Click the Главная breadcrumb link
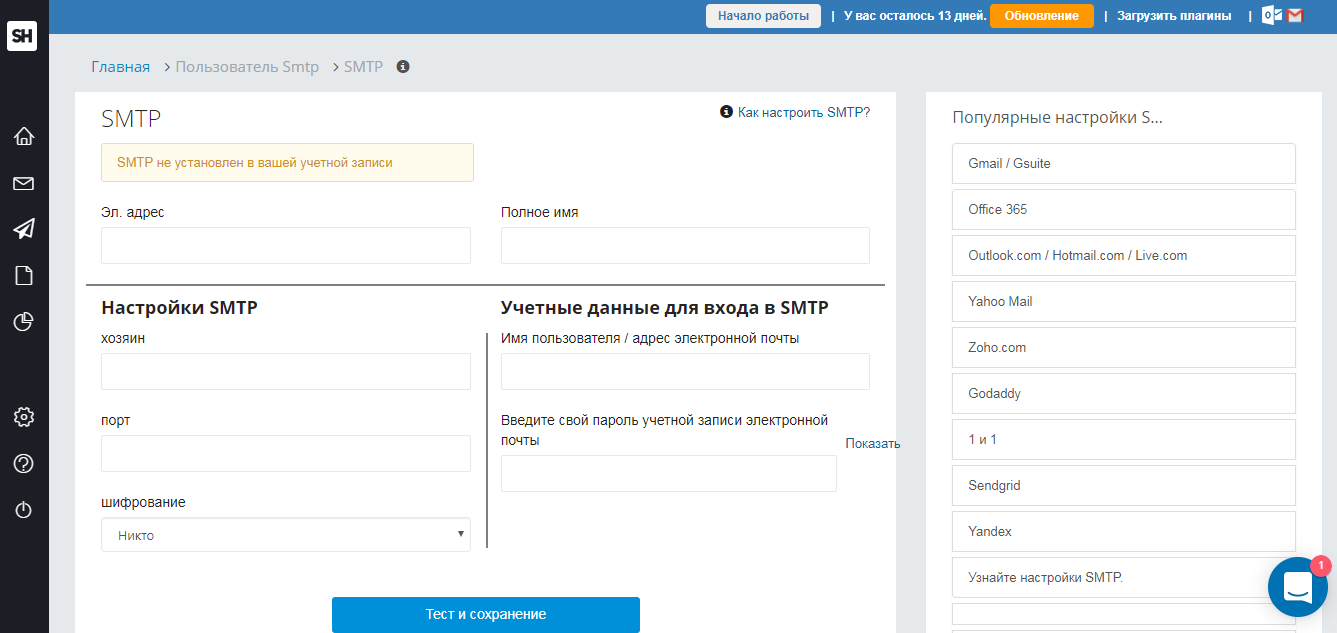Screen dimensions: 1337x633 120,67
